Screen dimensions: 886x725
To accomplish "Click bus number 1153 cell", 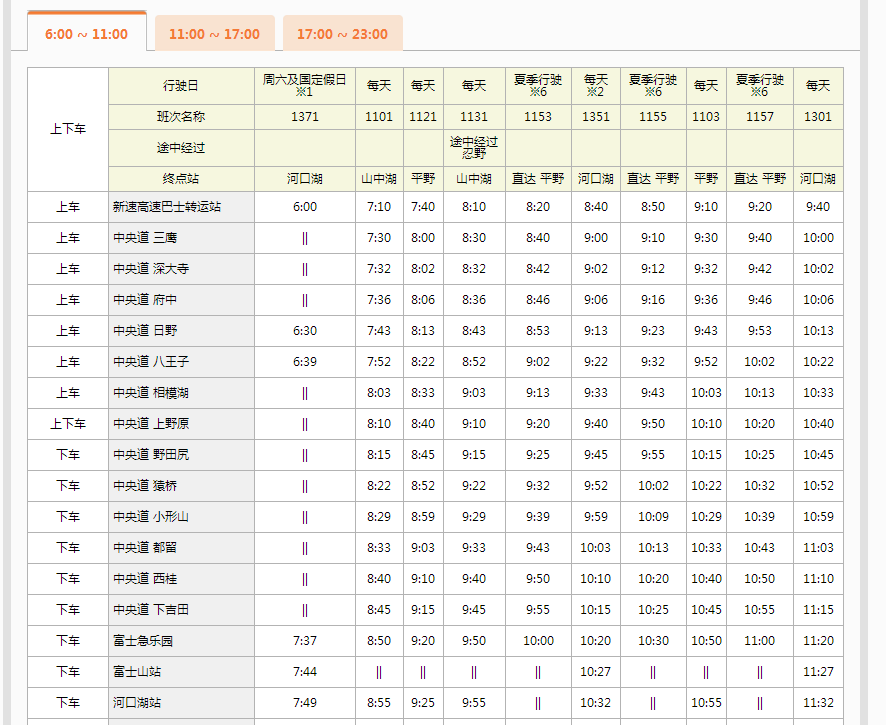I will [x=538, y=117].
